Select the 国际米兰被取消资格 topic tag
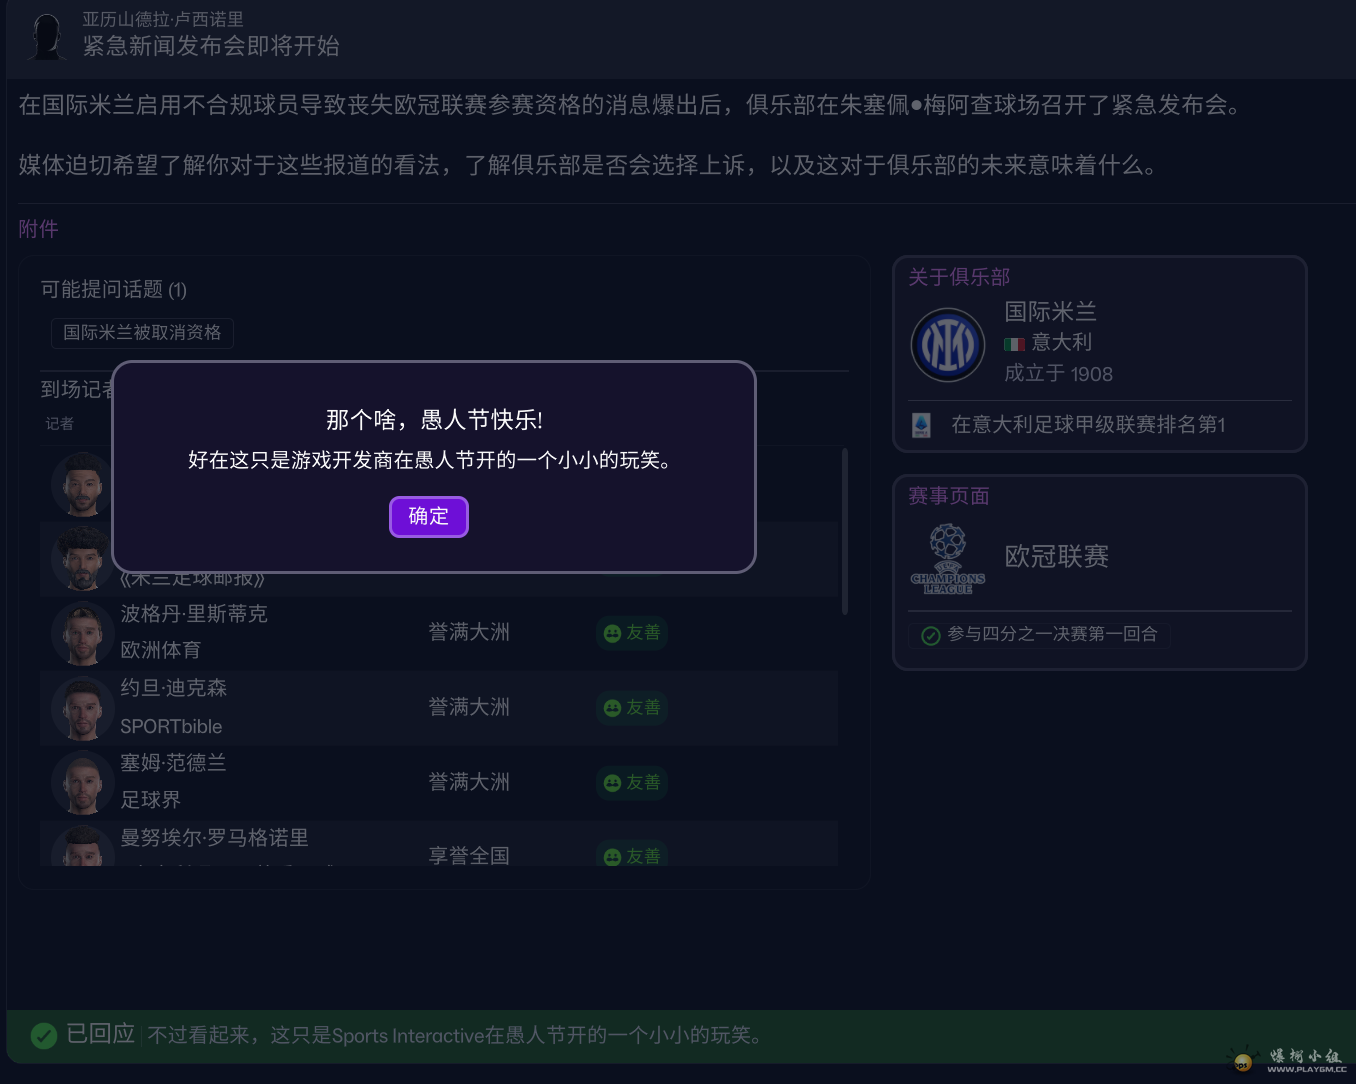 pyautogui.click(x=142, y=333)
